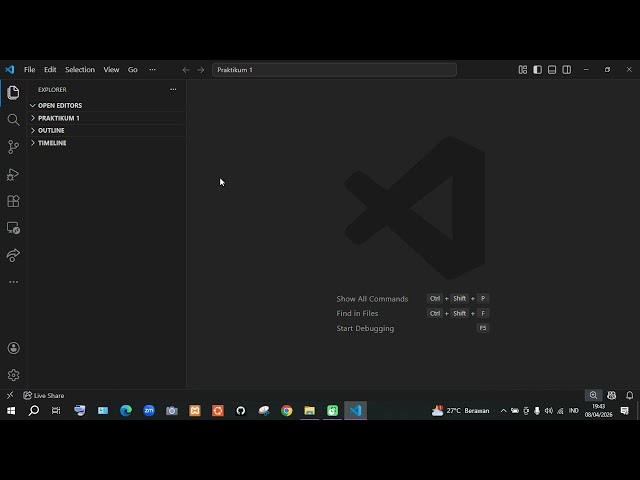Open Action Center notification icon
640x480 pixels.
(x=624, y=411)
